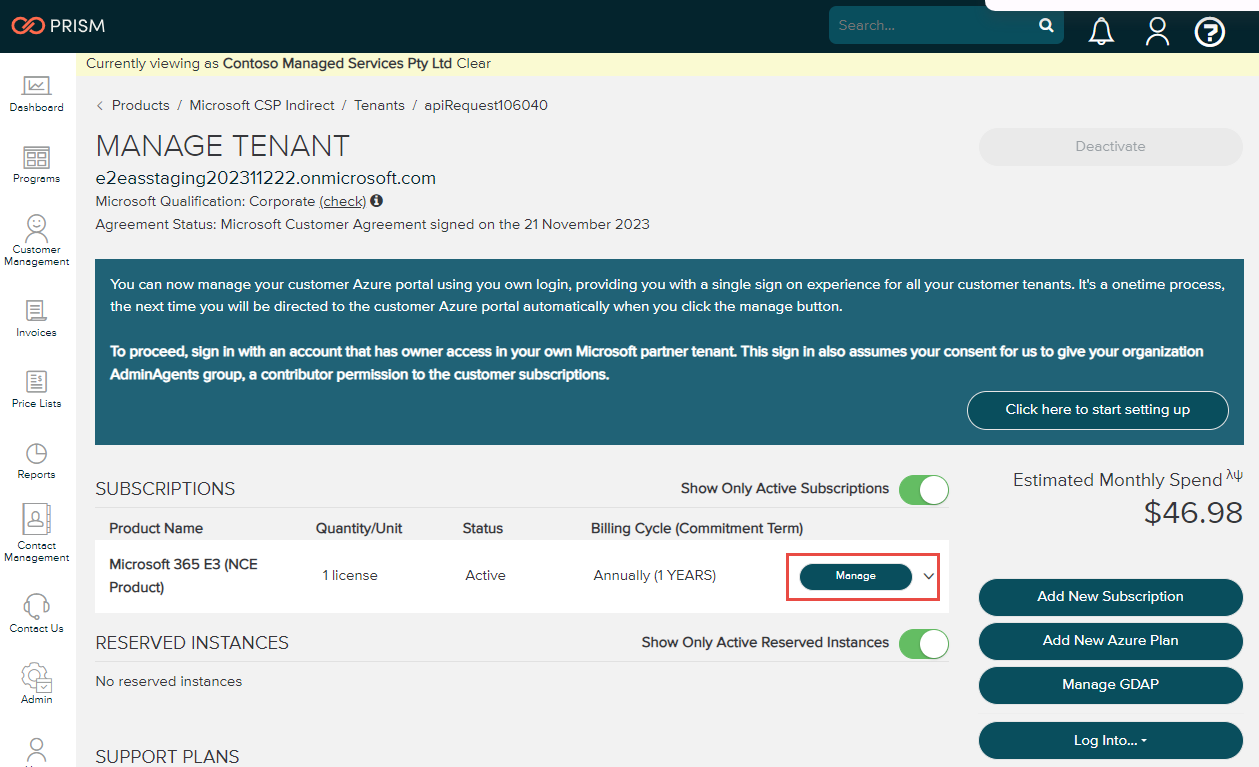Open the Reports sidebar icon
Image resolution: width=1259 pixels, height=767 pixels.
37,461
